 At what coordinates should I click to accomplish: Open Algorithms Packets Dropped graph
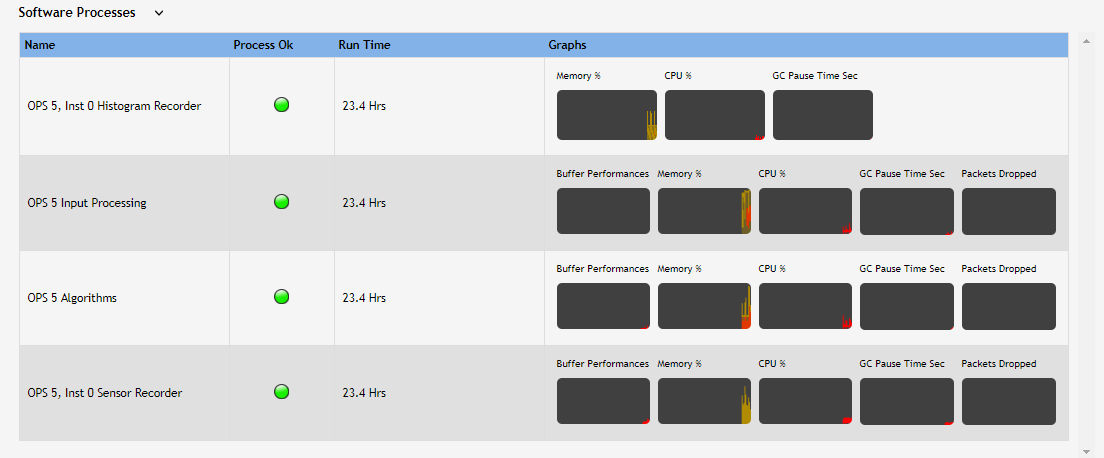[x=1008, y=306]
